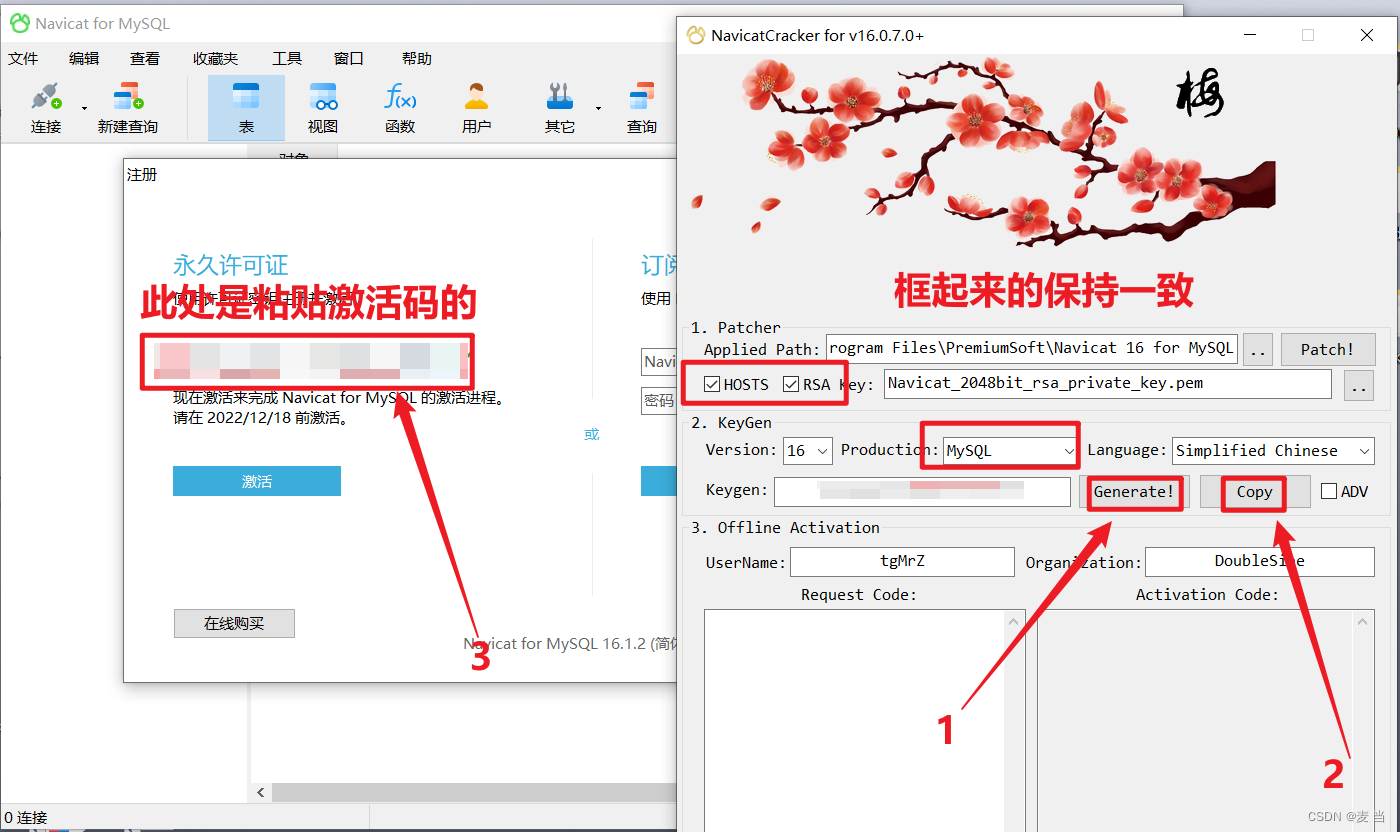Viewport: 1400px width, 832px height.
Task: Toggle the HOSTS checkbox
Action: [712, 384]
